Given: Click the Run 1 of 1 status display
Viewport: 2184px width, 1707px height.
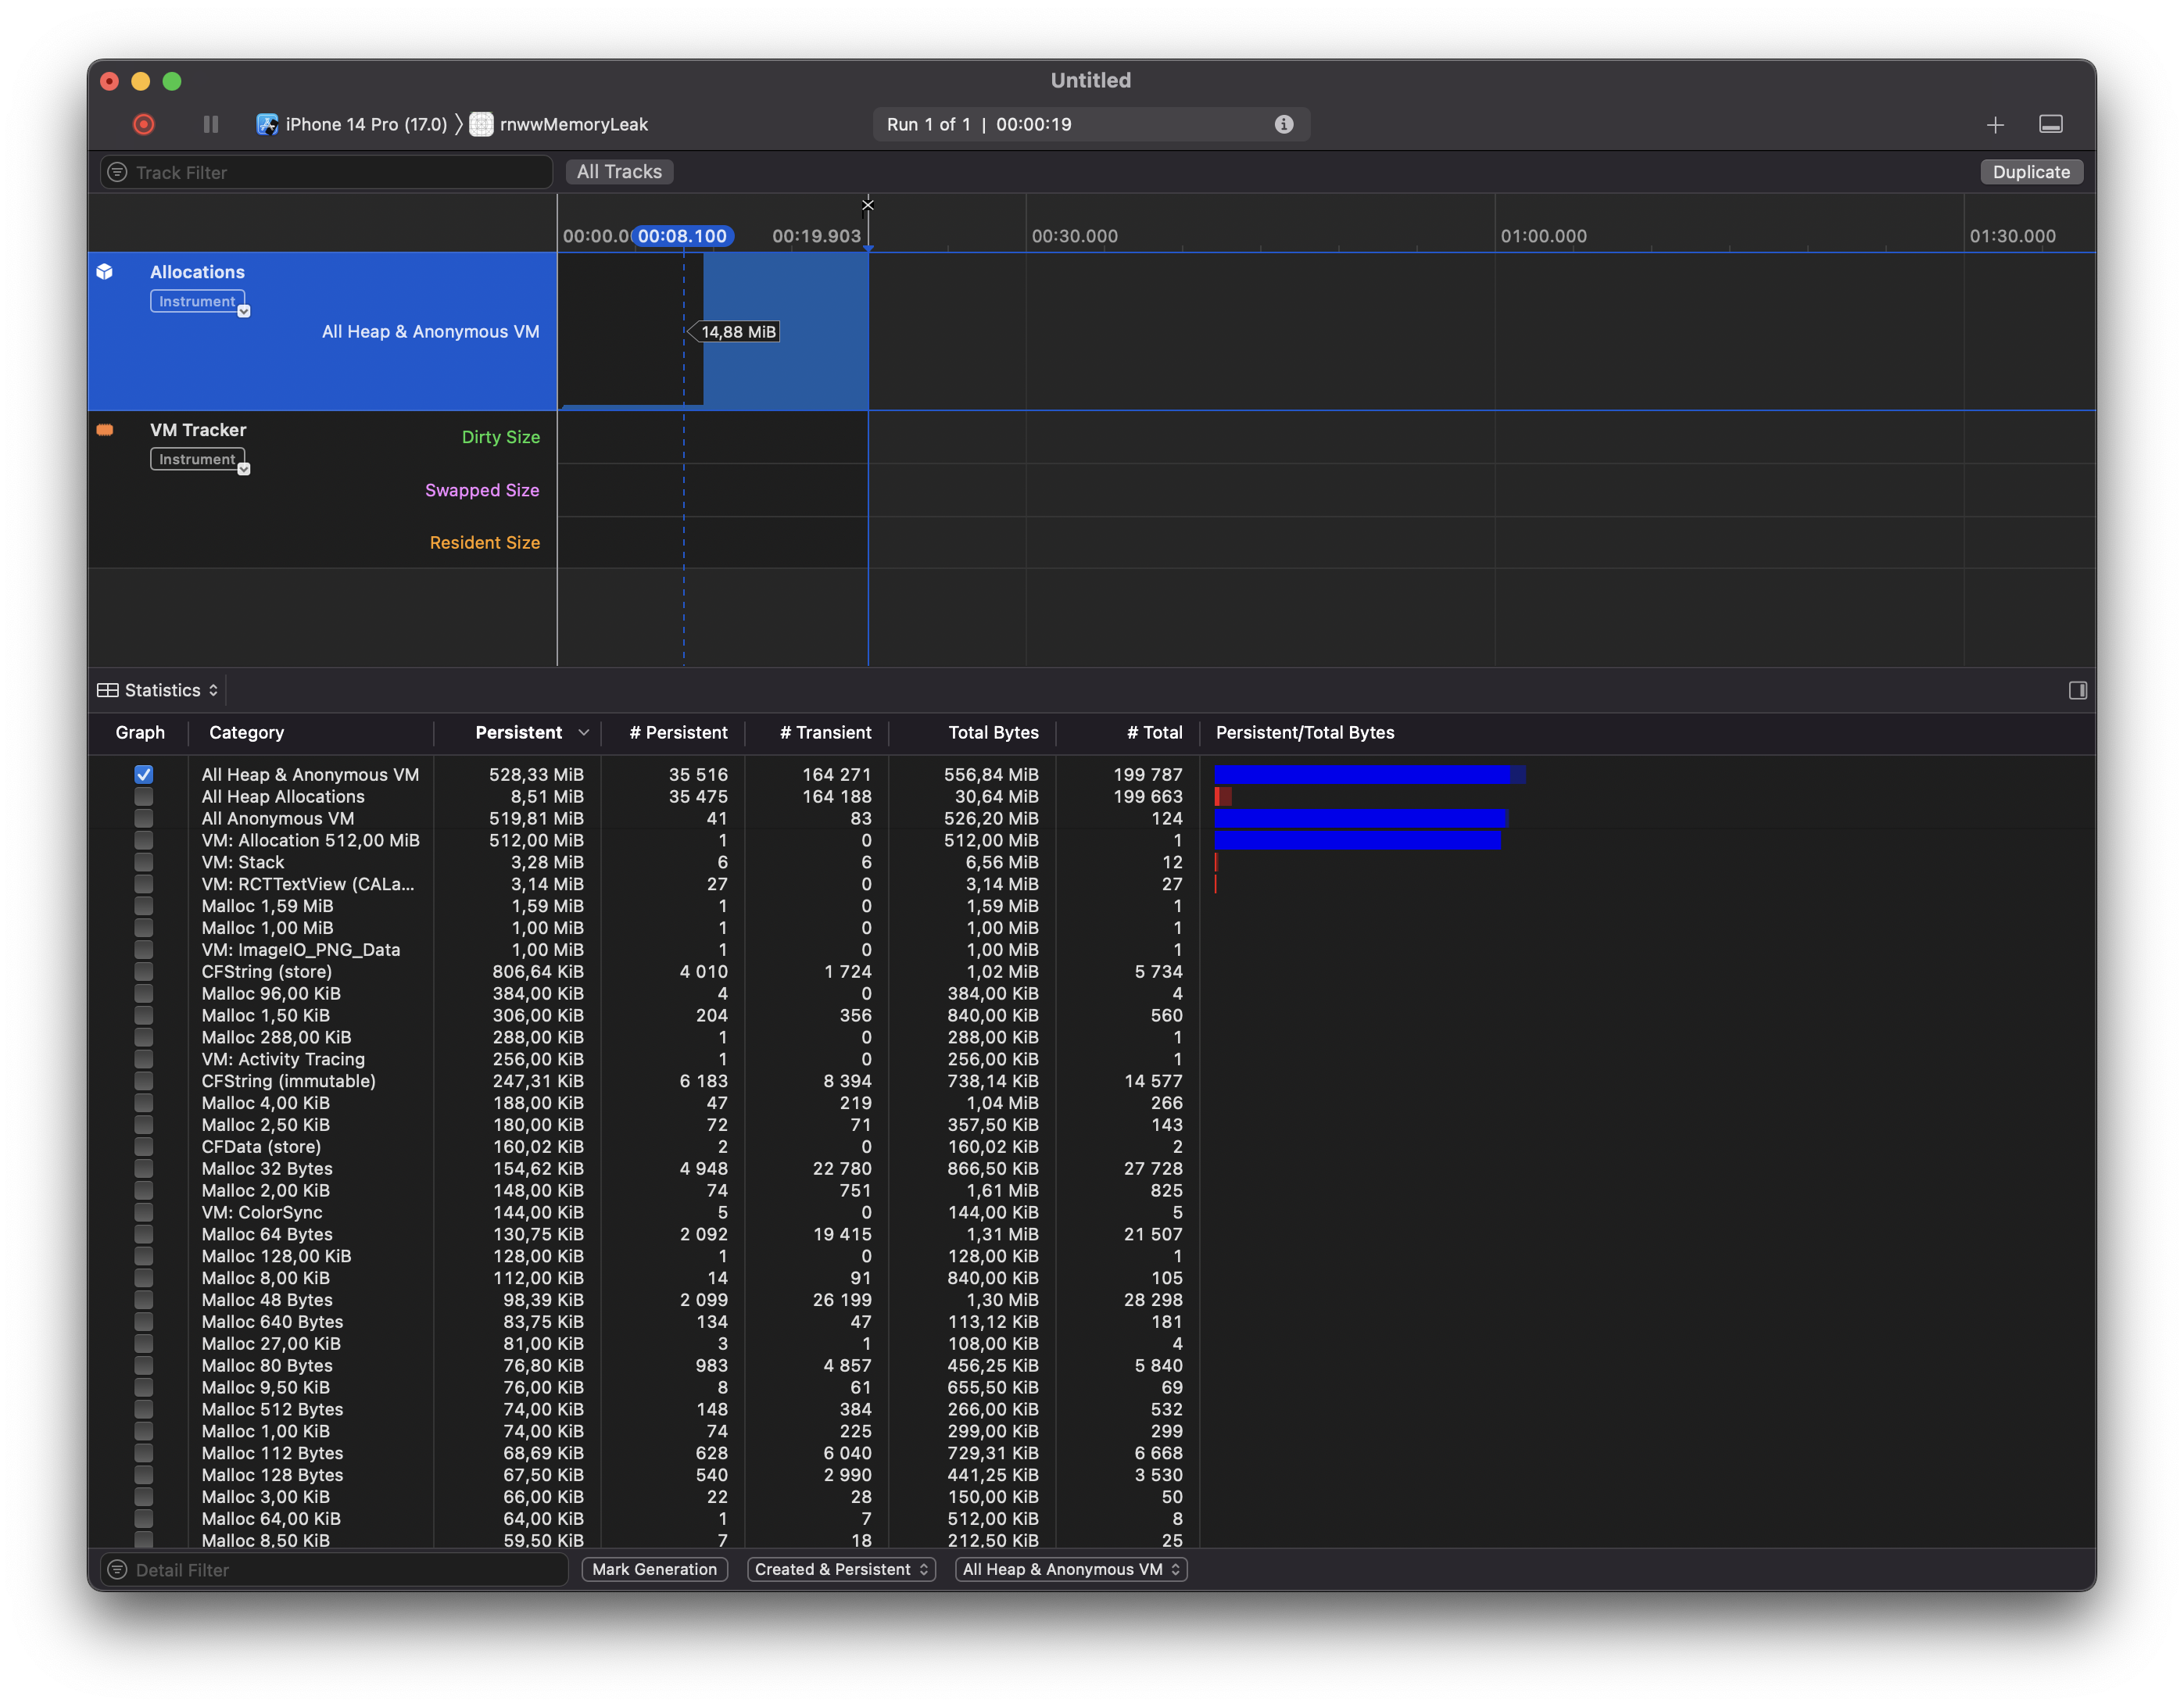Looking at the screenshot, I should pos(1091,124).
